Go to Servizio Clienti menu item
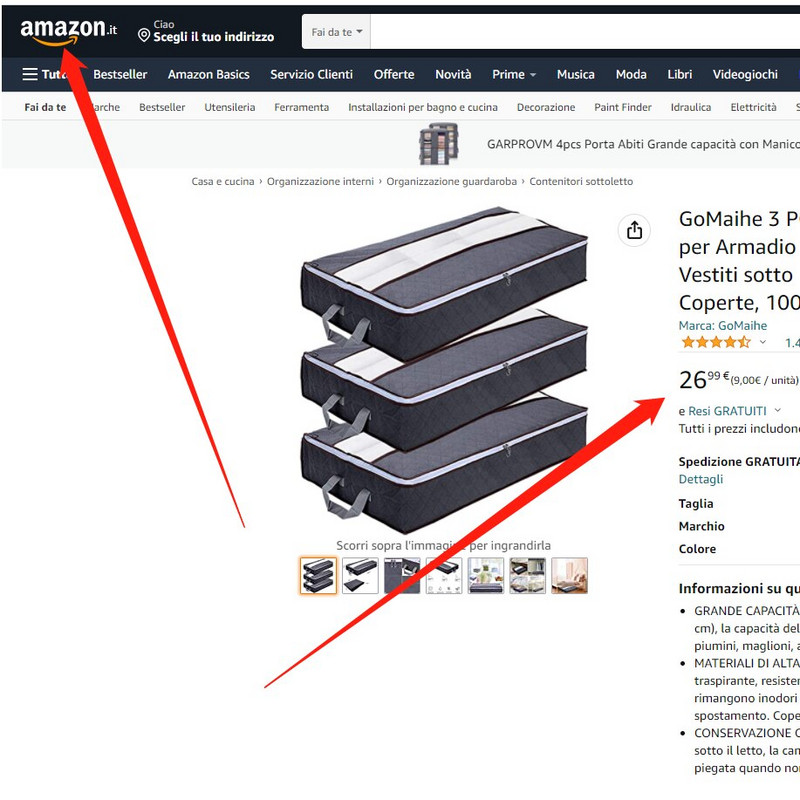The image size is (800, 800). pyautogui.click(x=311, y=74)
